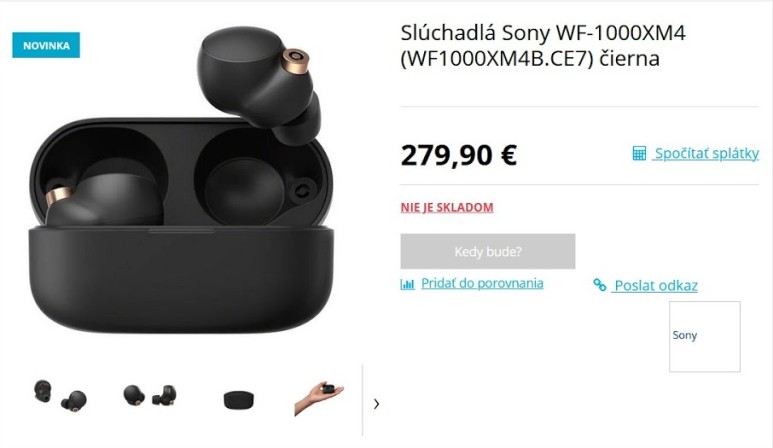
Task: Click the 279,90 € price text
Action: point(458,155)
